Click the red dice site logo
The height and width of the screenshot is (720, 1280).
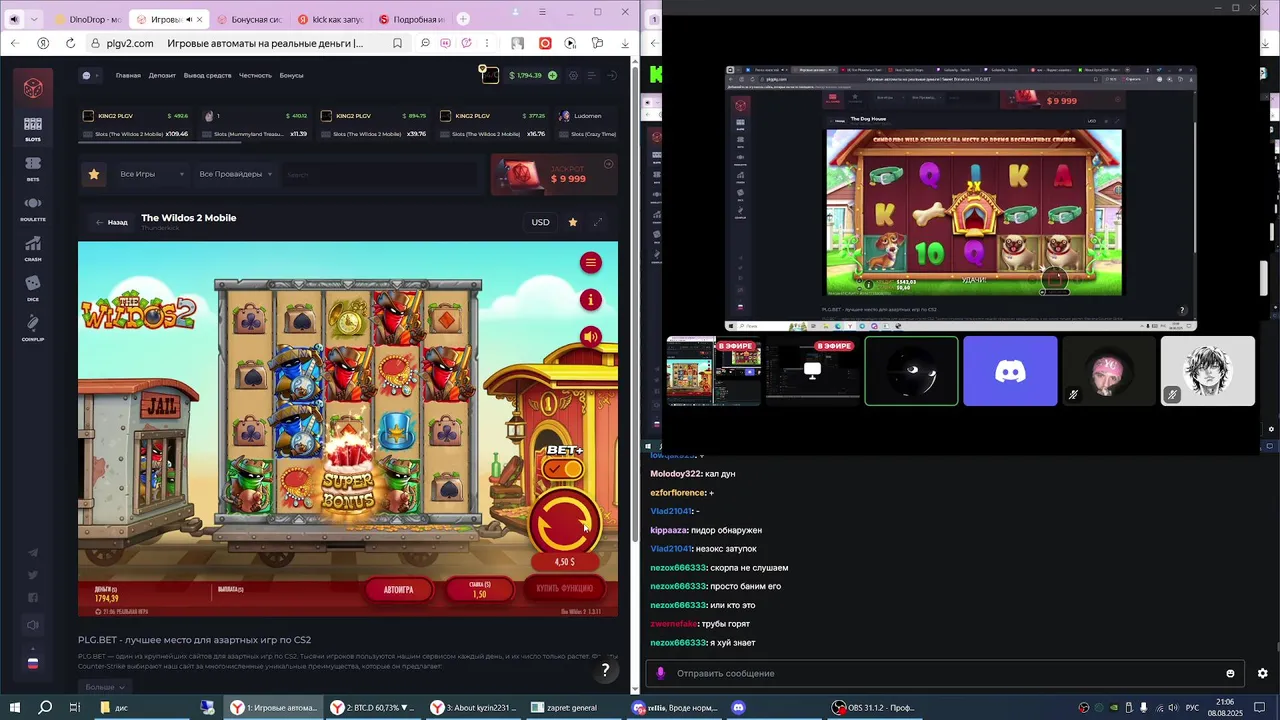coord(33,88)
